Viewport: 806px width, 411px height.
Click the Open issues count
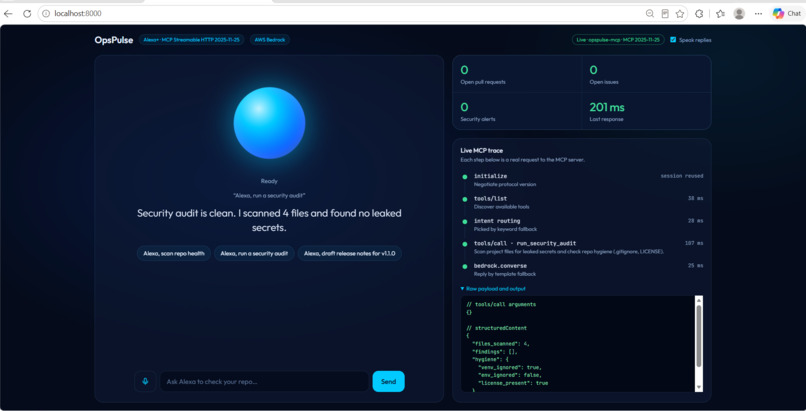click(x=593, y=70)
